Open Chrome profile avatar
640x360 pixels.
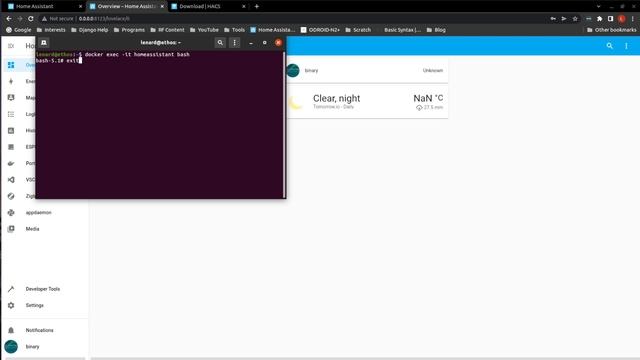point(621,18)
